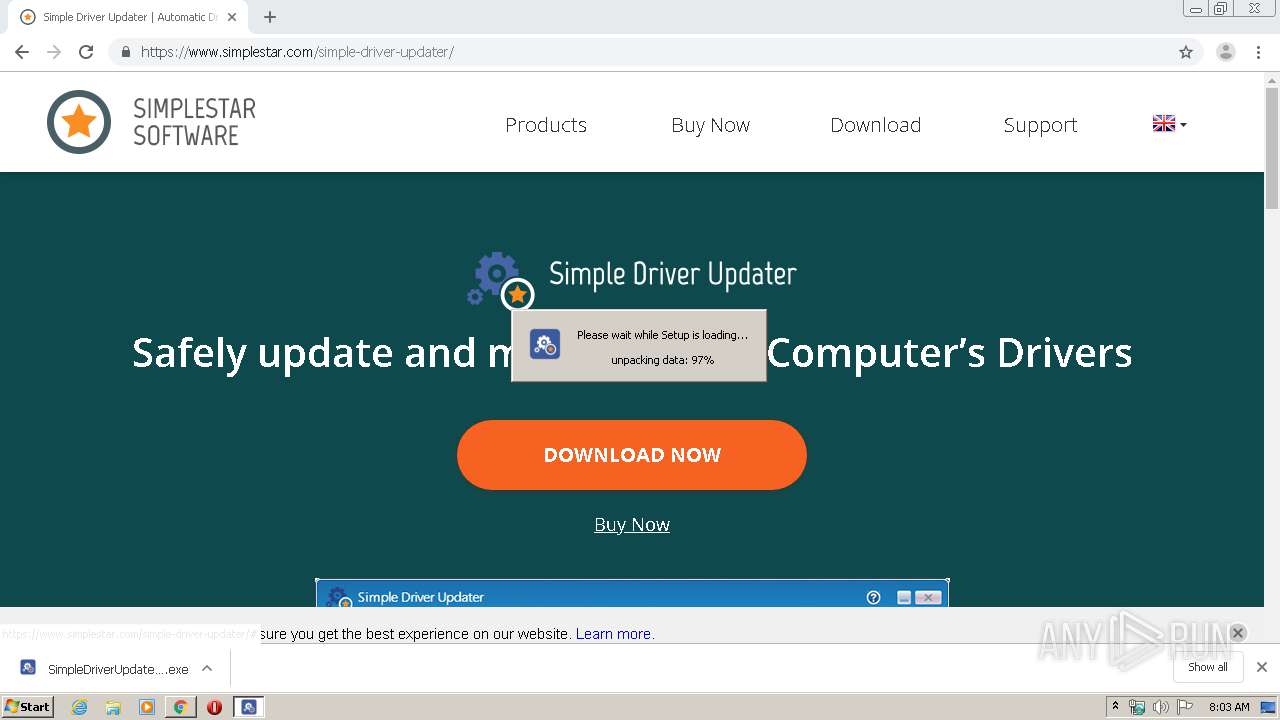This screenshot has height=720, width=1280.
Task: Click the browser forward arrow
Action: coord(54,52)
